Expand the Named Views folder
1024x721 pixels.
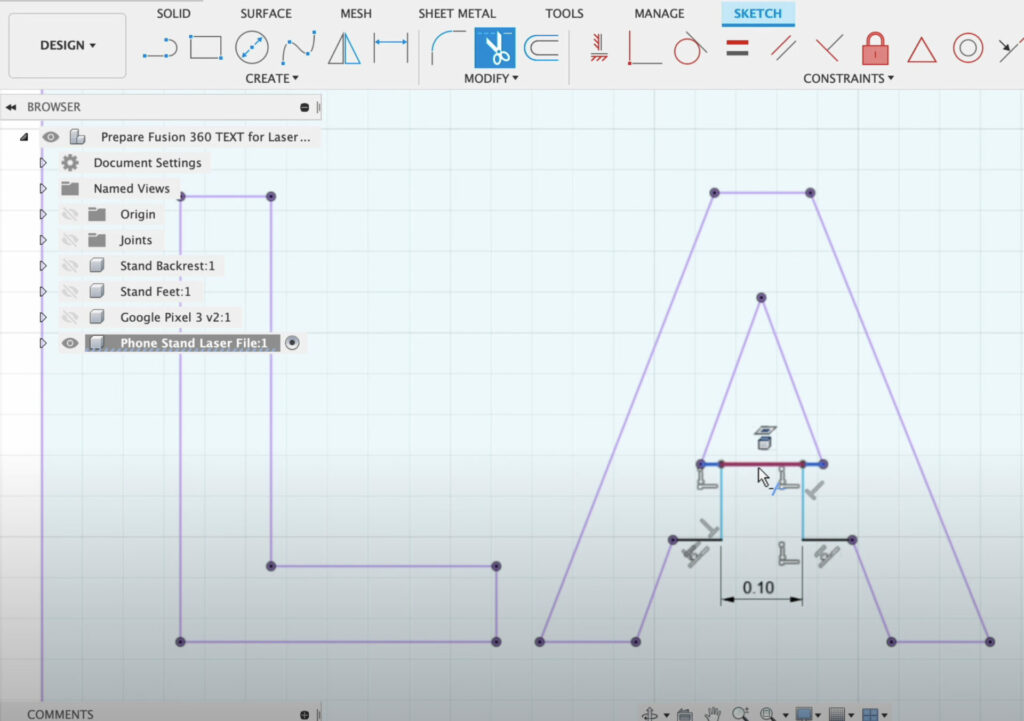point(43,189)
